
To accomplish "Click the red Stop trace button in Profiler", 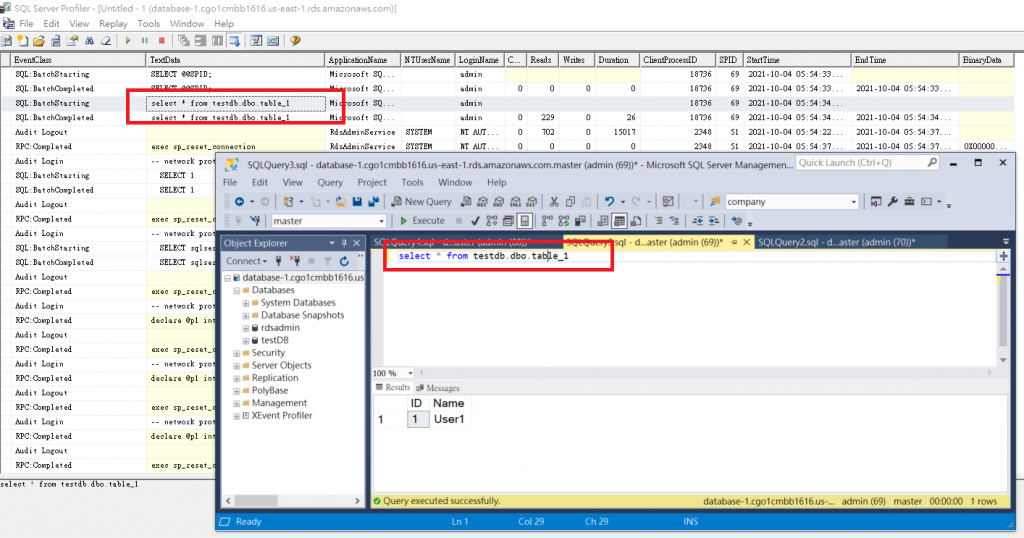I will click(x=162, y=40).
